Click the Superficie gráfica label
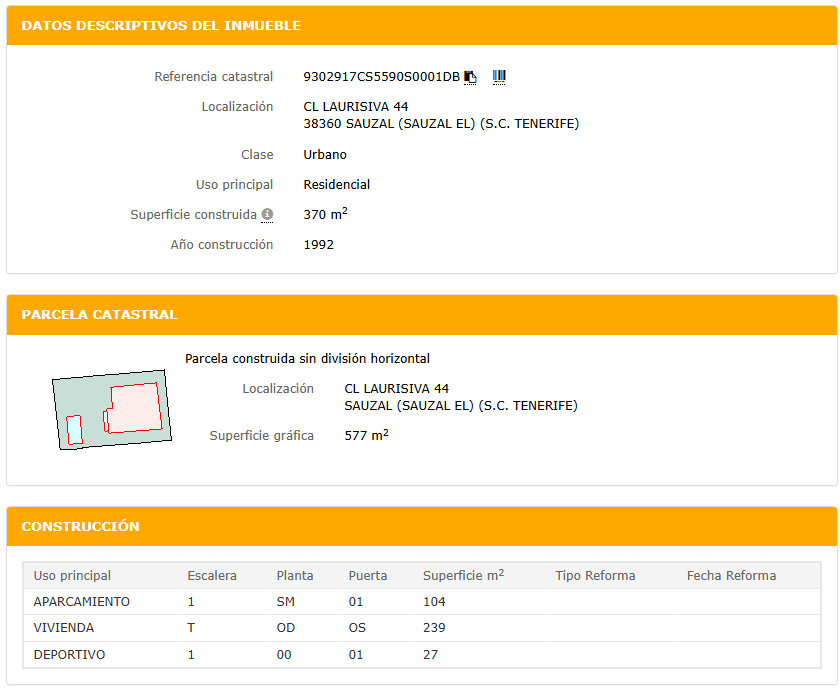The width and height of the screenshot is (840, 690). click(261, 436)
